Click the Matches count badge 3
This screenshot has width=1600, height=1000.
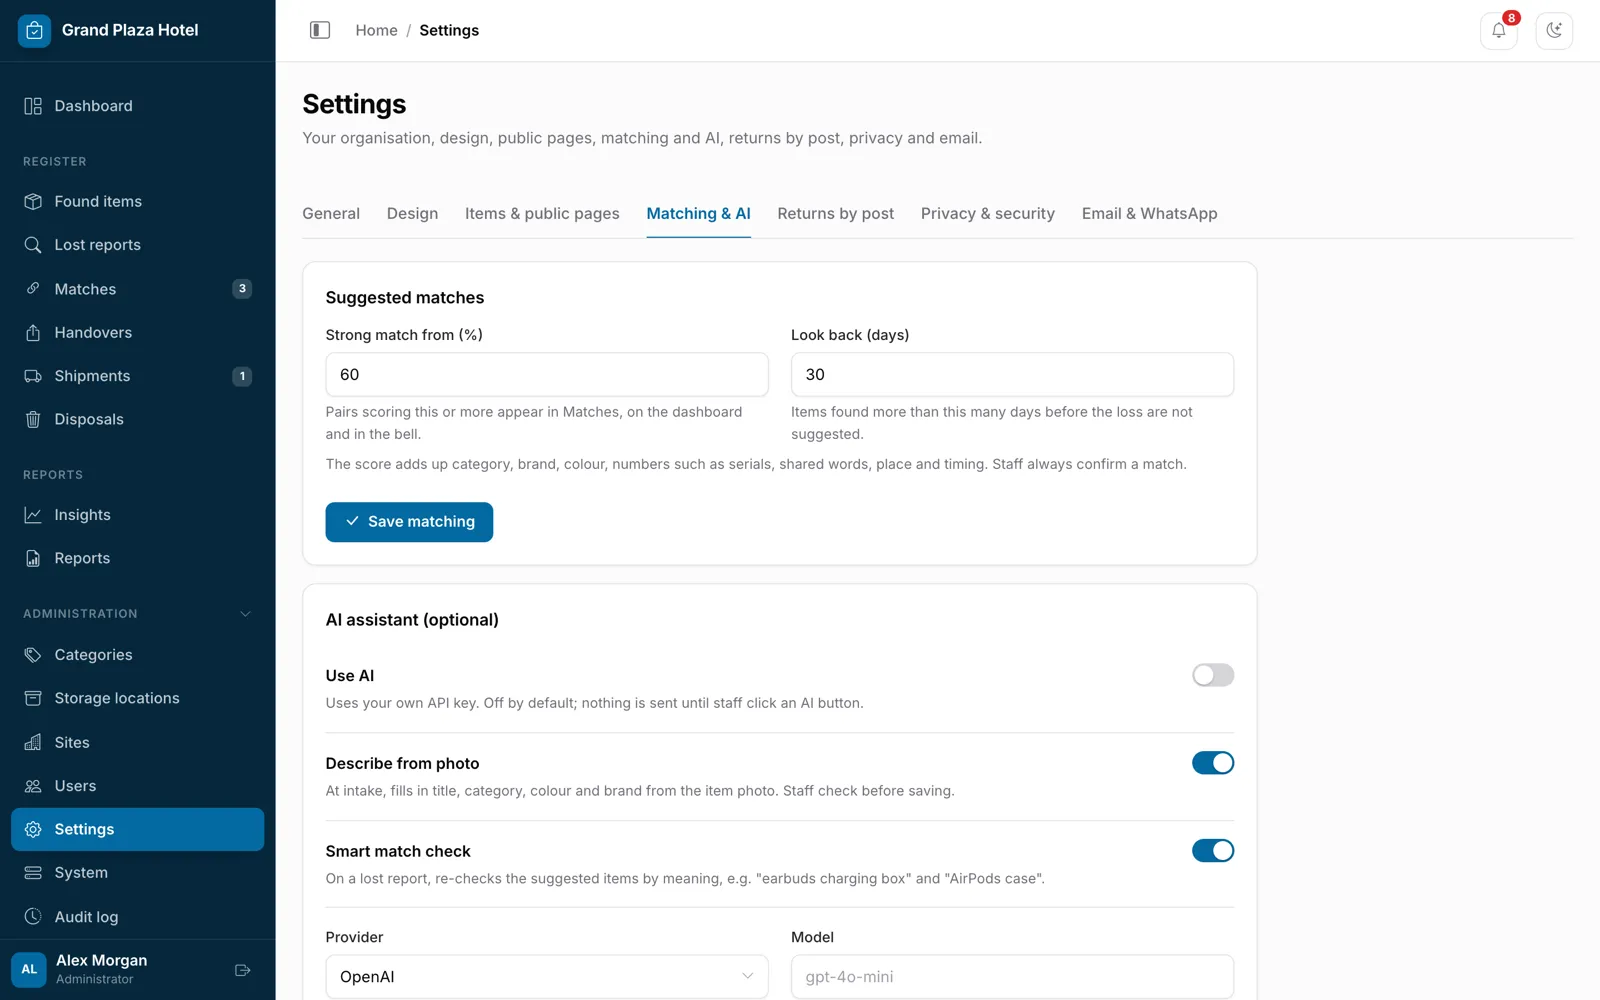pos(242,289)
